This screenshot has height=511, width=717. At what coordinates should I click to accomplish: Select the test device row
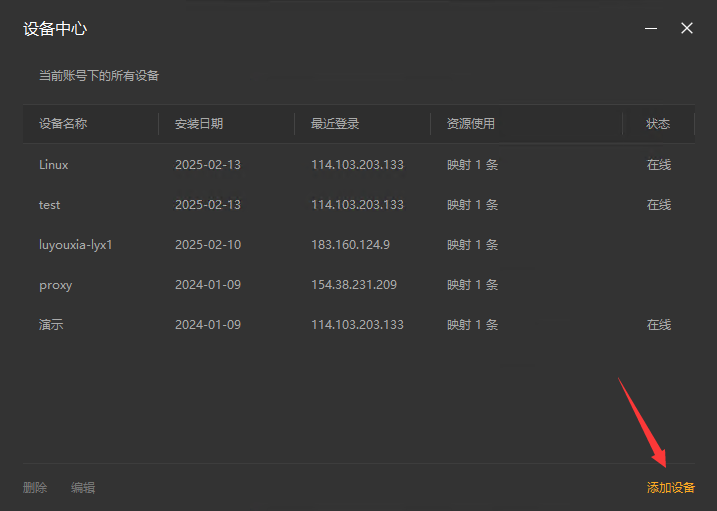tap(359, 205)
